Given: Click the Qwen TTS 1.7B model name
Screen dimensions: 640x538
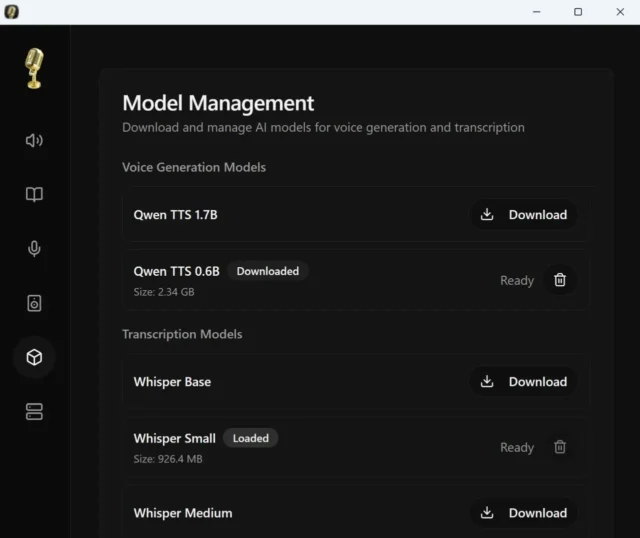Looking at the screenshot, I should click(x=176, y=215).
